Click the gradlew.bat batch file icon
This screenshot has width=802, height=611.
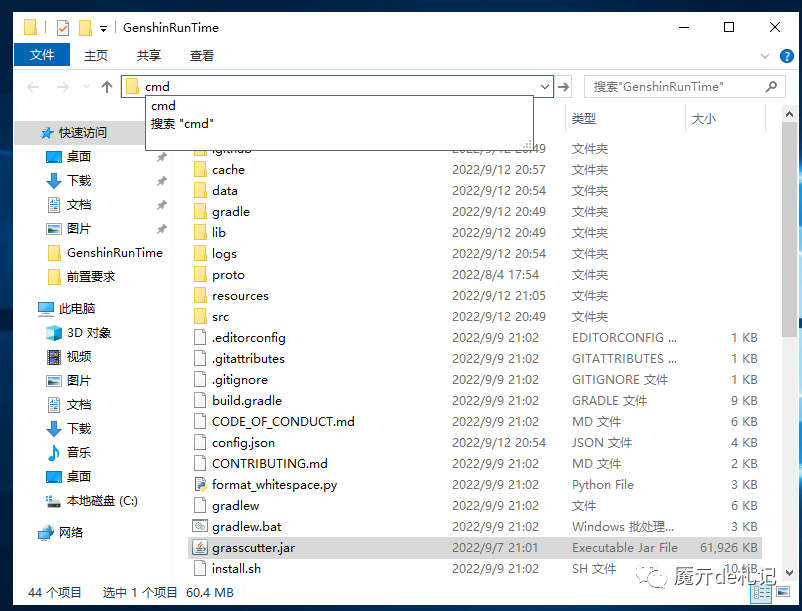tap(199, 526)
